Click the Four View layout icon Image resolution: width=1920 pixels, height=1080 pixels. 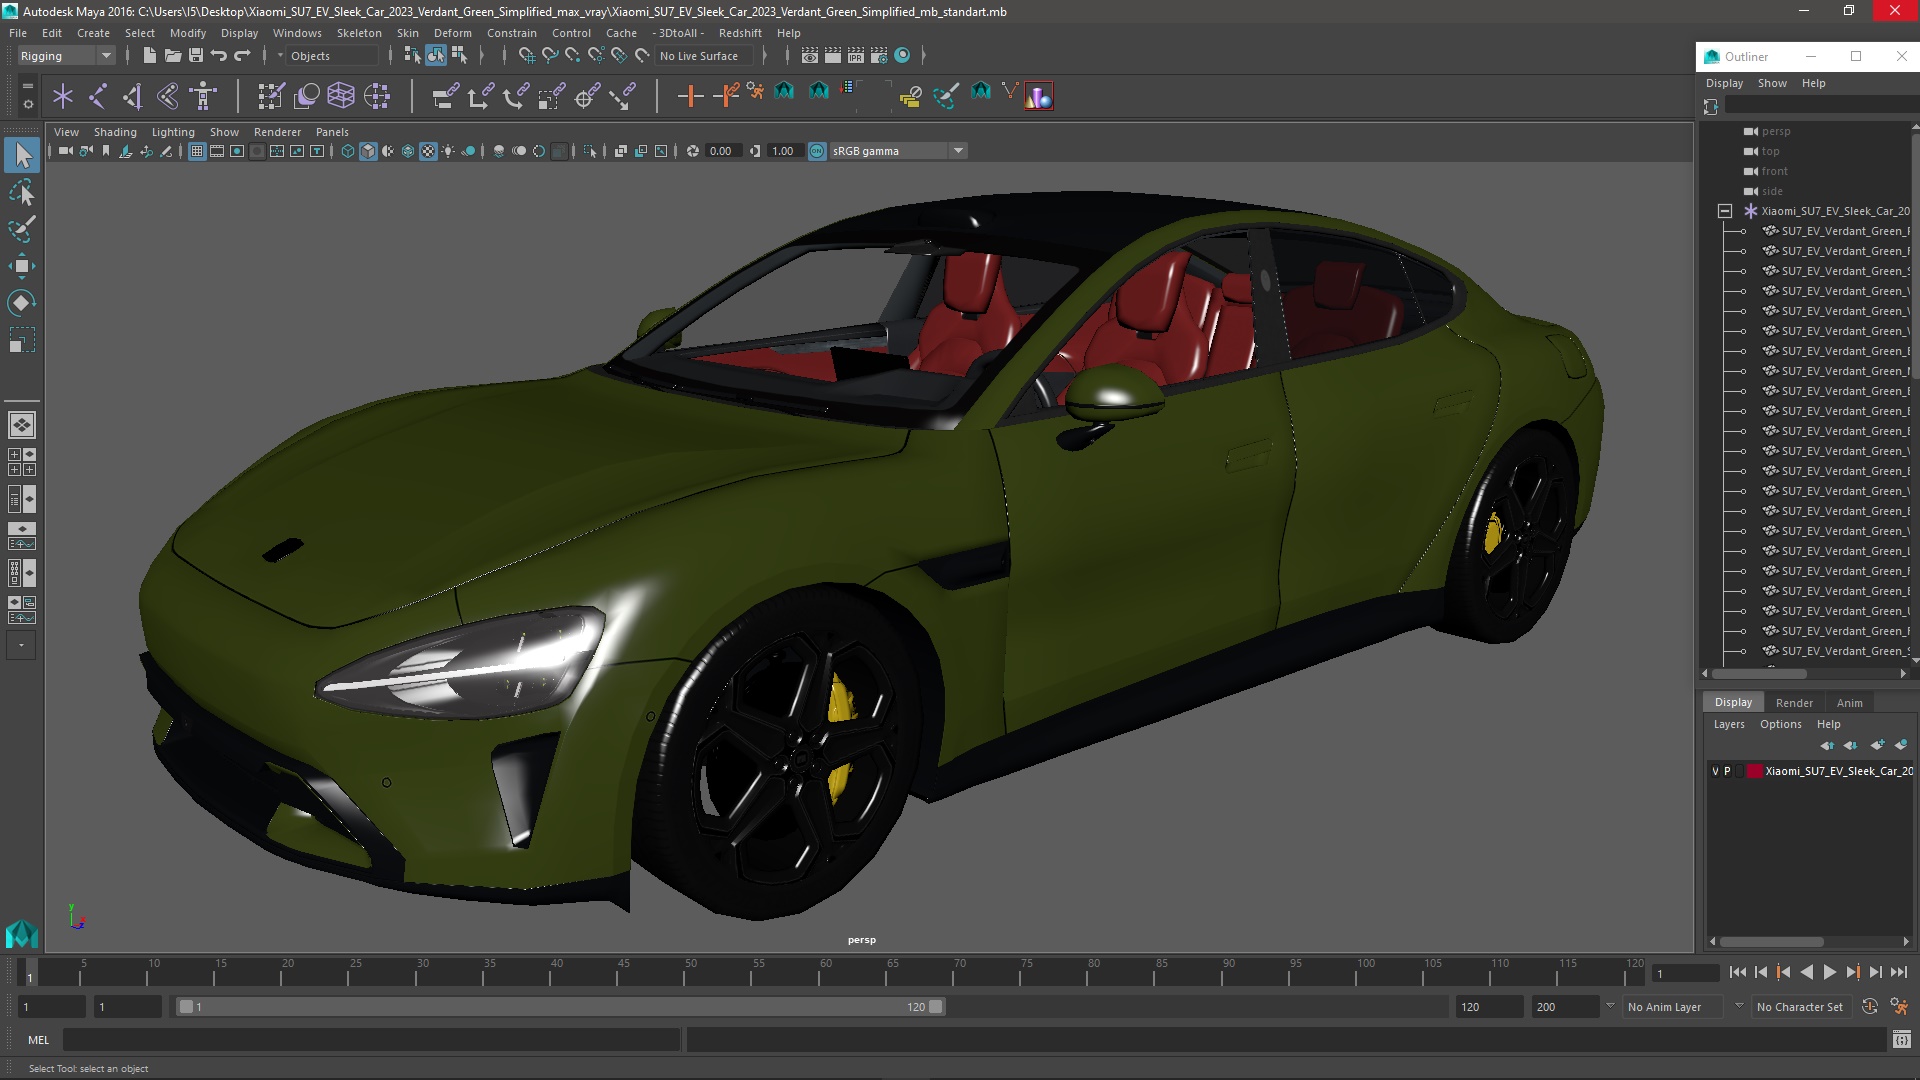[21, 461]
